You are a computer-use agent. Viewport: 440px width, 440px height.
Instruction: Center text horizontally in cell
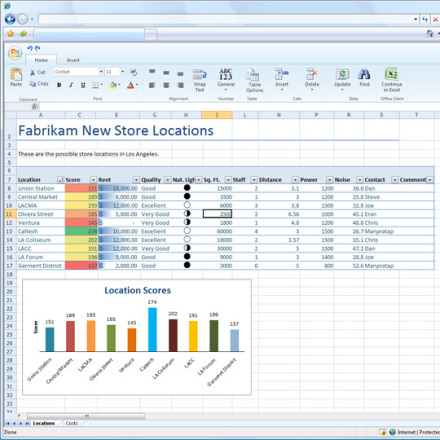point(166,85)
